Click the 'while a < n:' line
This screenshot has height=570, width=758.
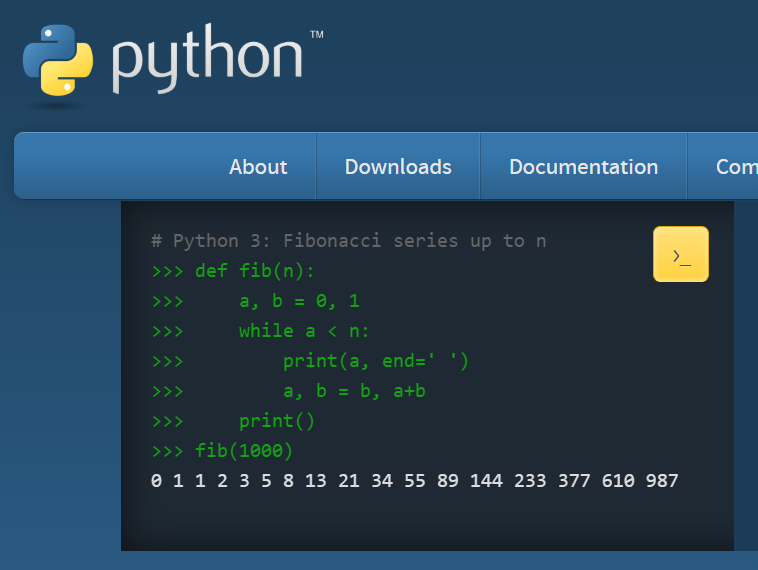[x=304, y=331]
